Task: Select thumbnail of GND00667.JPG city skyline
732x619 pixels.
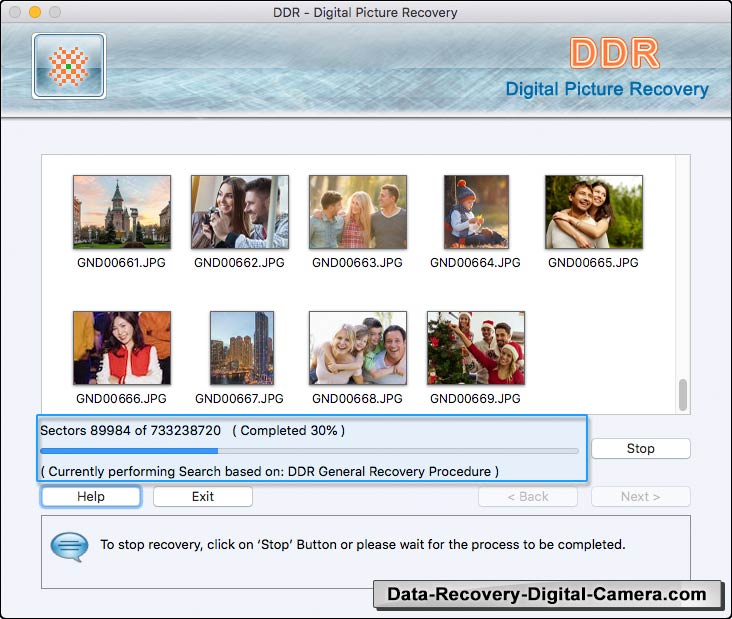Action: (242, 348)
